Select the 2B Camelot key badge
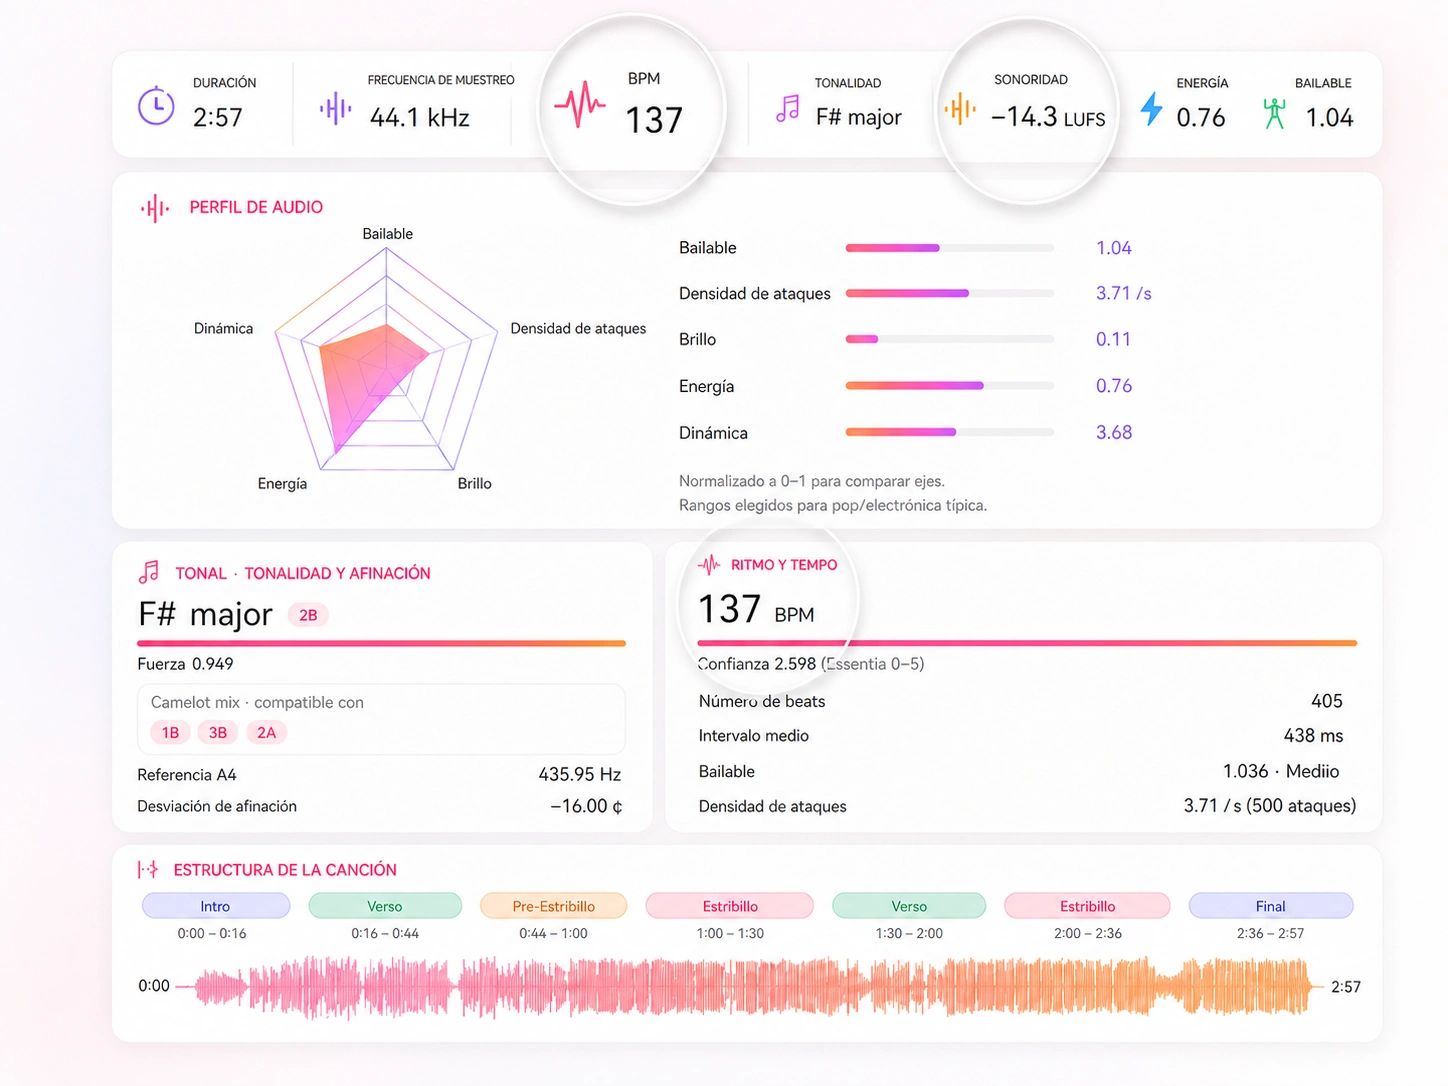The width and height of the screenshot is (1448, 1086). pyautogui.click(x=308, y=615)
